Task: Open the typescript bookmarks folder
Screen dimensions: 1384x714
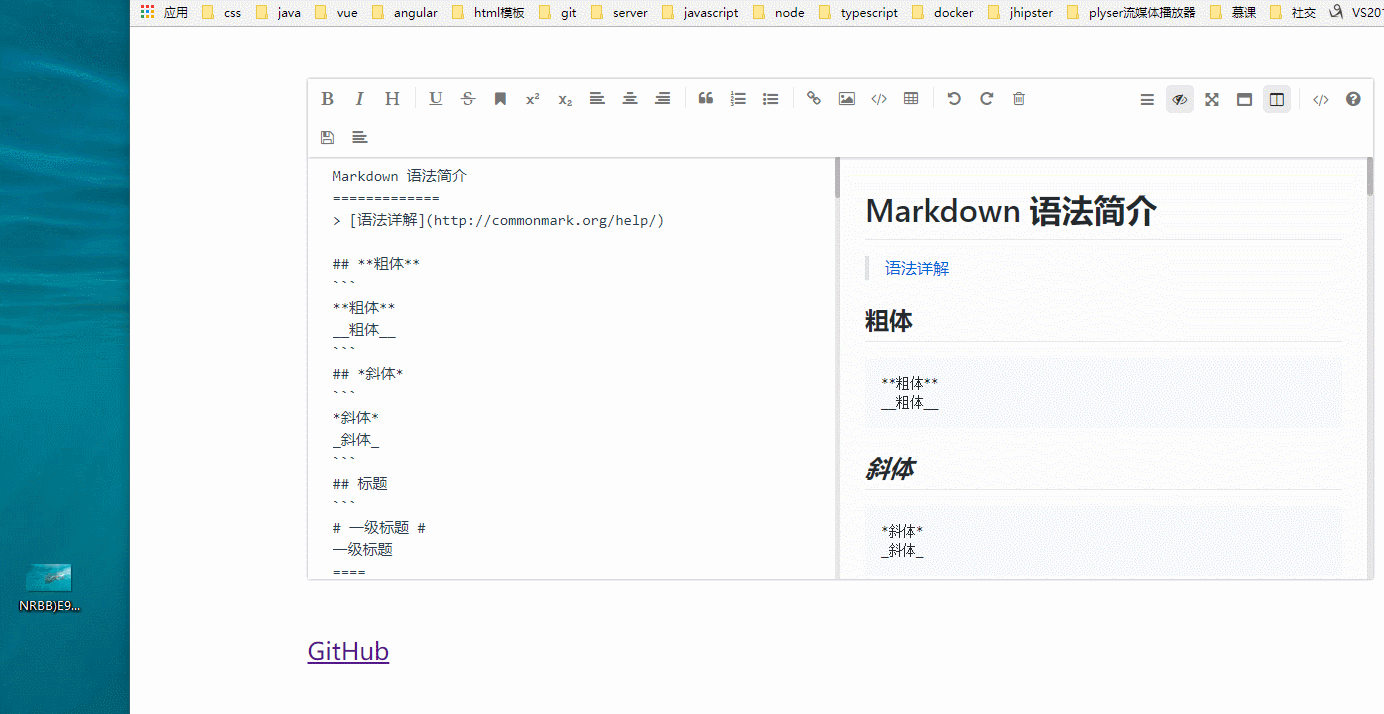Action: [x=858, y=13]
